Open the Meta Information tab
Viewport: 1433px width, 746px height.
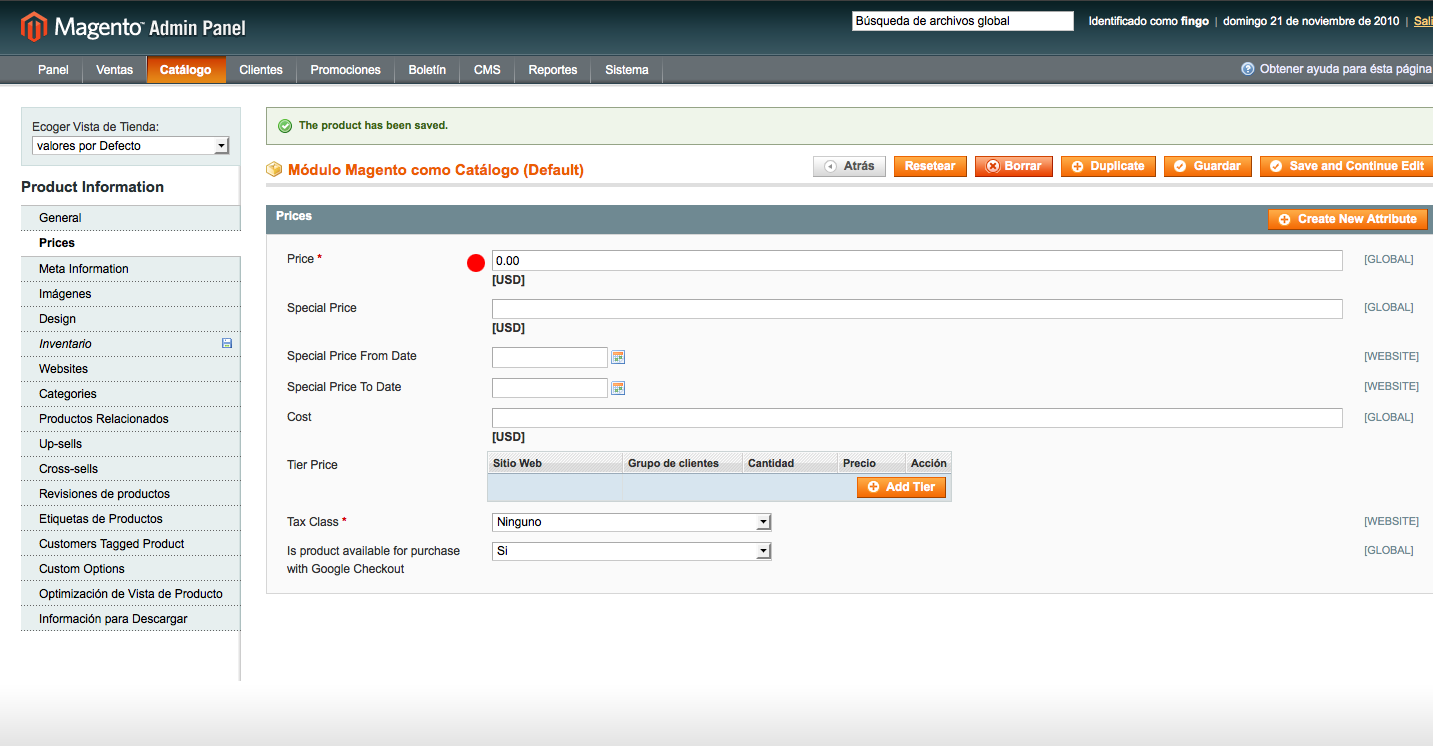[x=131, y=269]
